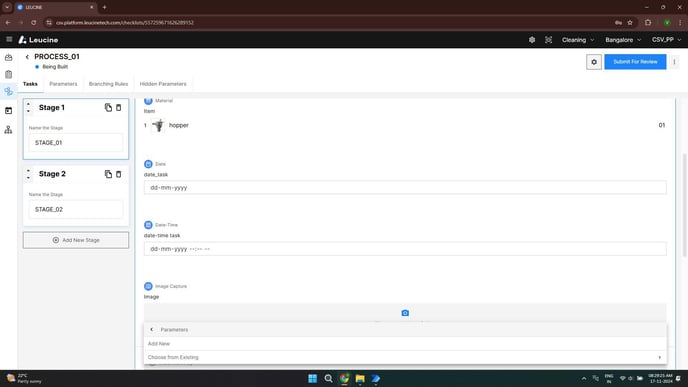The image size is (688, 387).
Task: Open the hierarchy icon in left sidebar
Action: 8,129
